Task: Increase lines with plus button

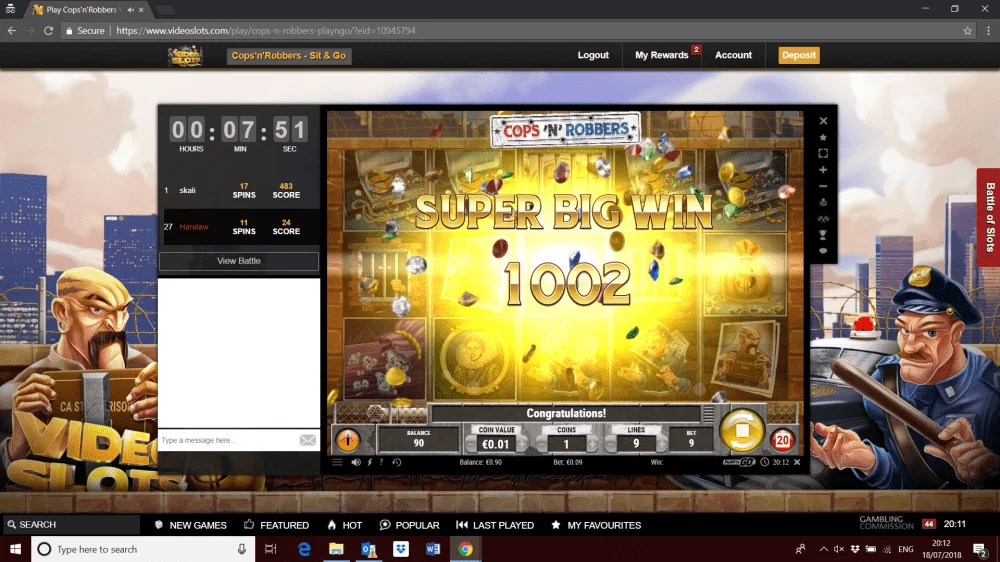Action: [x=661, y=443]
